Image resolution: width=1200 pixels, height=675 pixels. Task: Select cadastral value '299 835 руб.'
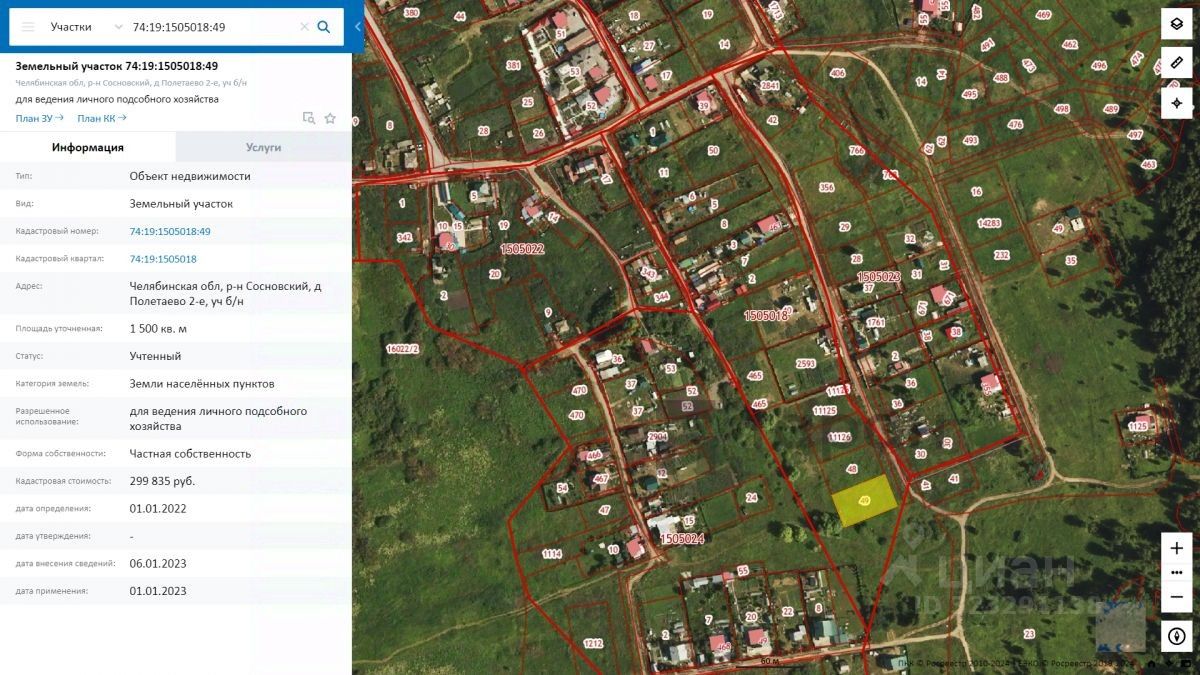(x=162, y=481)
